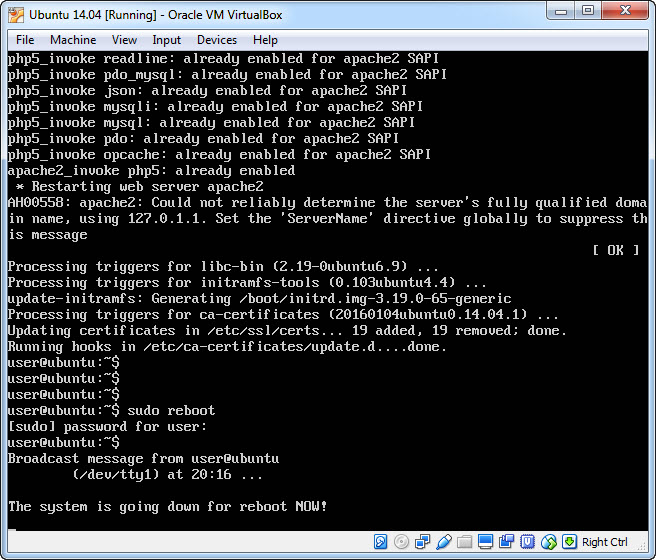The height and width of the screenshot is (560, 656).
Task: Click the 'php5_invoke opcache' output line
Action: pyautogui.click(x=219, y=155)
